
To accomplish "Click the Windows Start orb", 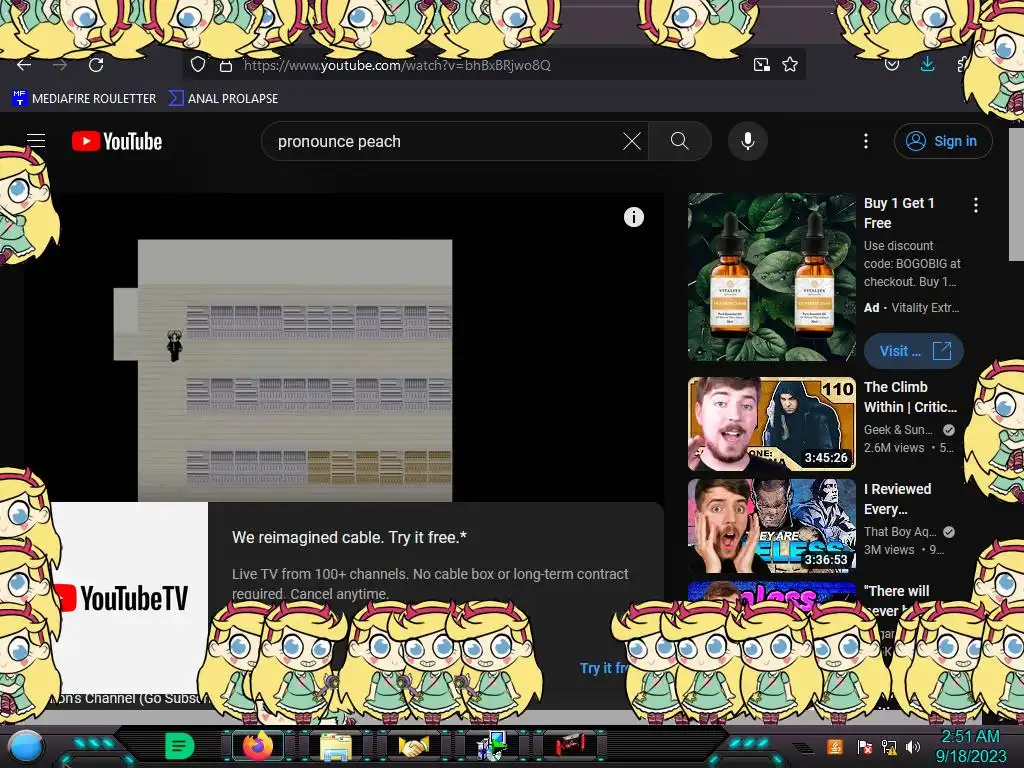I will click(x=26, y=746).
